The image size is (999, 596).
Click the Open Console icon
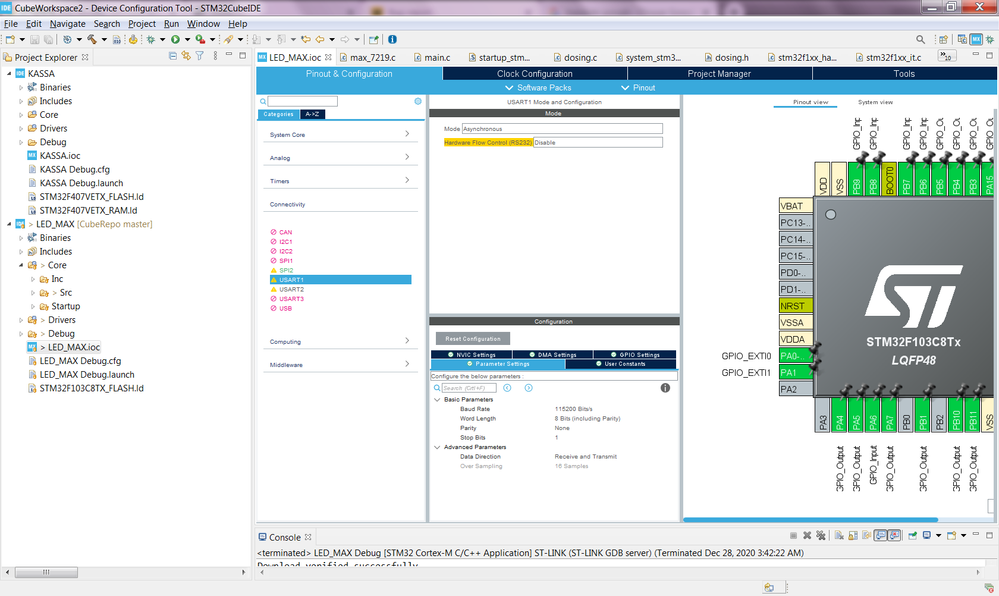[951, 535]
